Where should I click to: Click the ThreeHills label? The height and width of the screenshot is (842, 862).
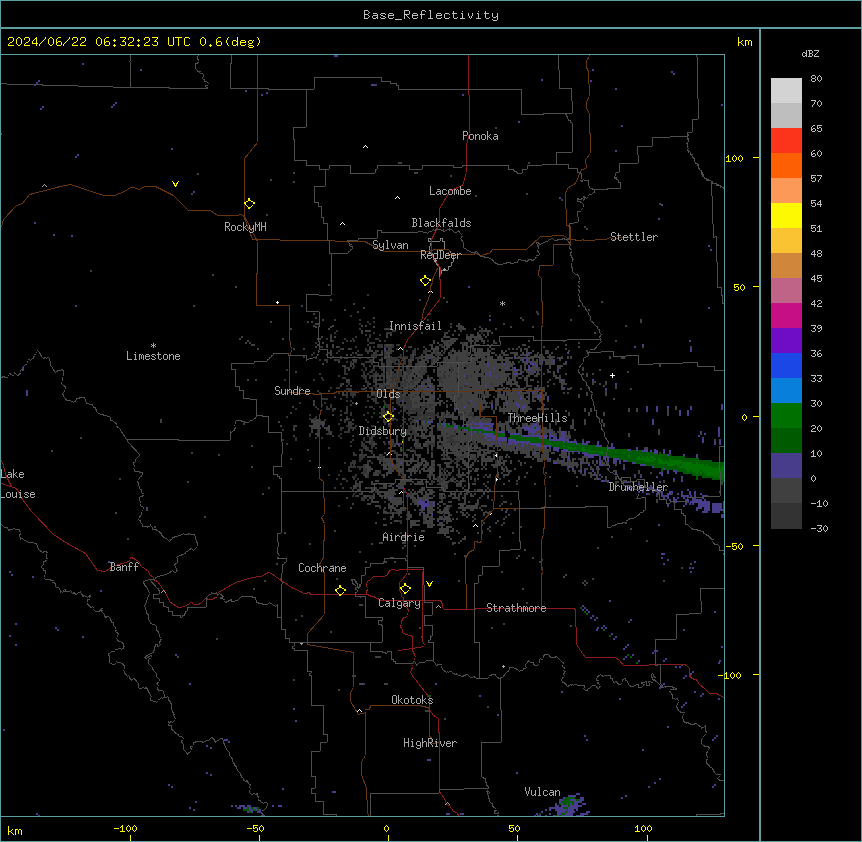[x=538, y=418]
